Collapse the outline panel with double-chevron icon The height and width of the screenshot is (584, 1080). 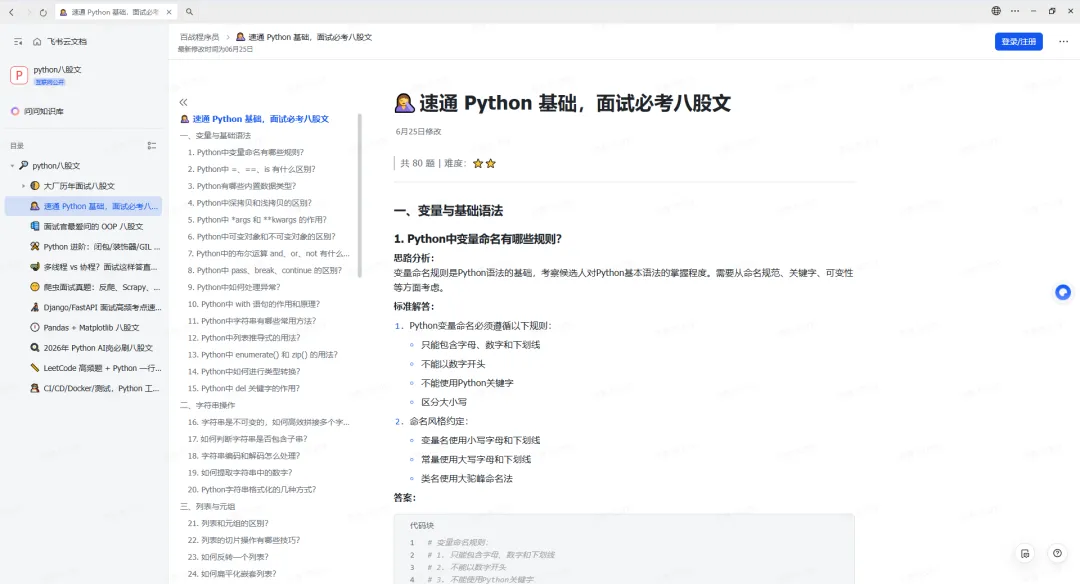click(x=183, y=102)
